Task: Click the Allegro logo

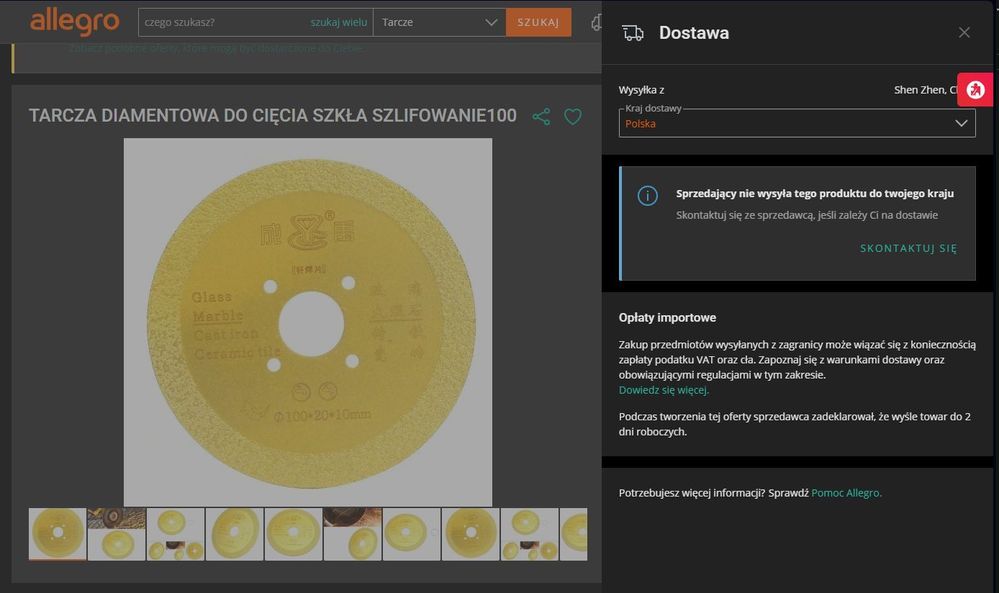Action: (74, 21)
